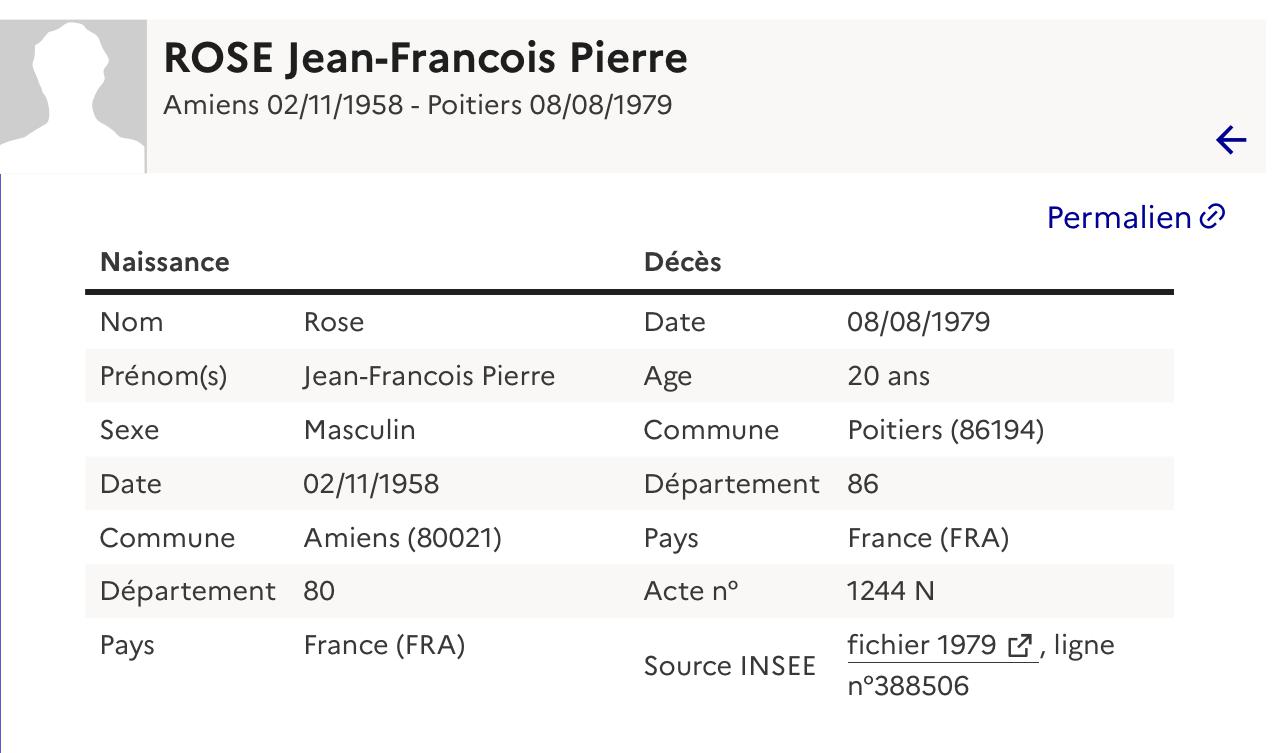Image resolution: width=1280 pixels, height=753 pixels.
Task: Click the Age value 20 ans
Action: click(889, 376)
